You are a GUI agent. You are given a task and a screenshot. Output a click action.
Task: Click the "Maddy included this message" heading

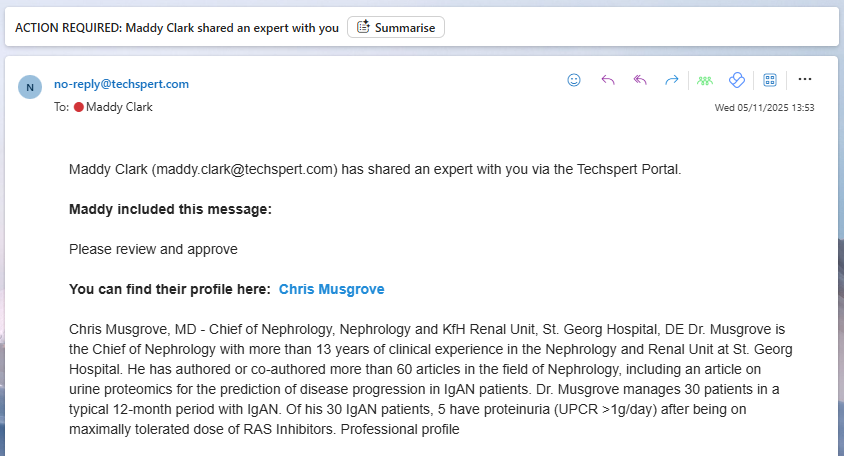[x=171, y=209]
